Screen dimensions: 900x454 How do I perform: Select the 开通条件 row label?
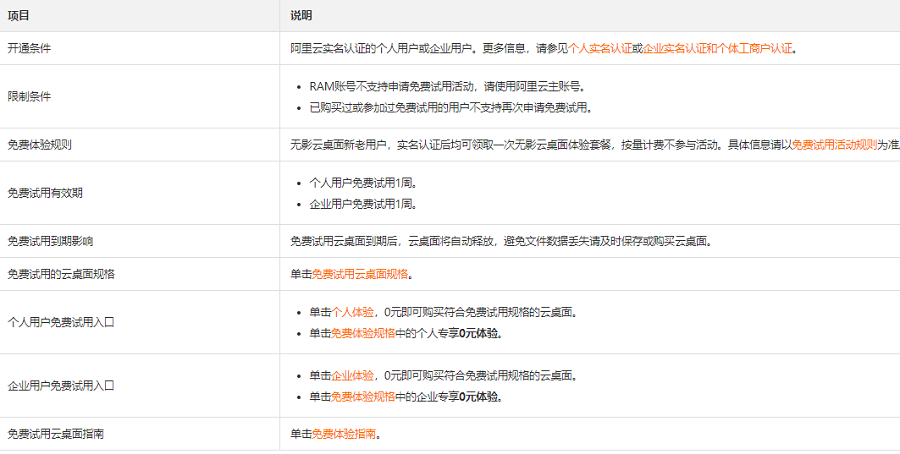point(29,48)
